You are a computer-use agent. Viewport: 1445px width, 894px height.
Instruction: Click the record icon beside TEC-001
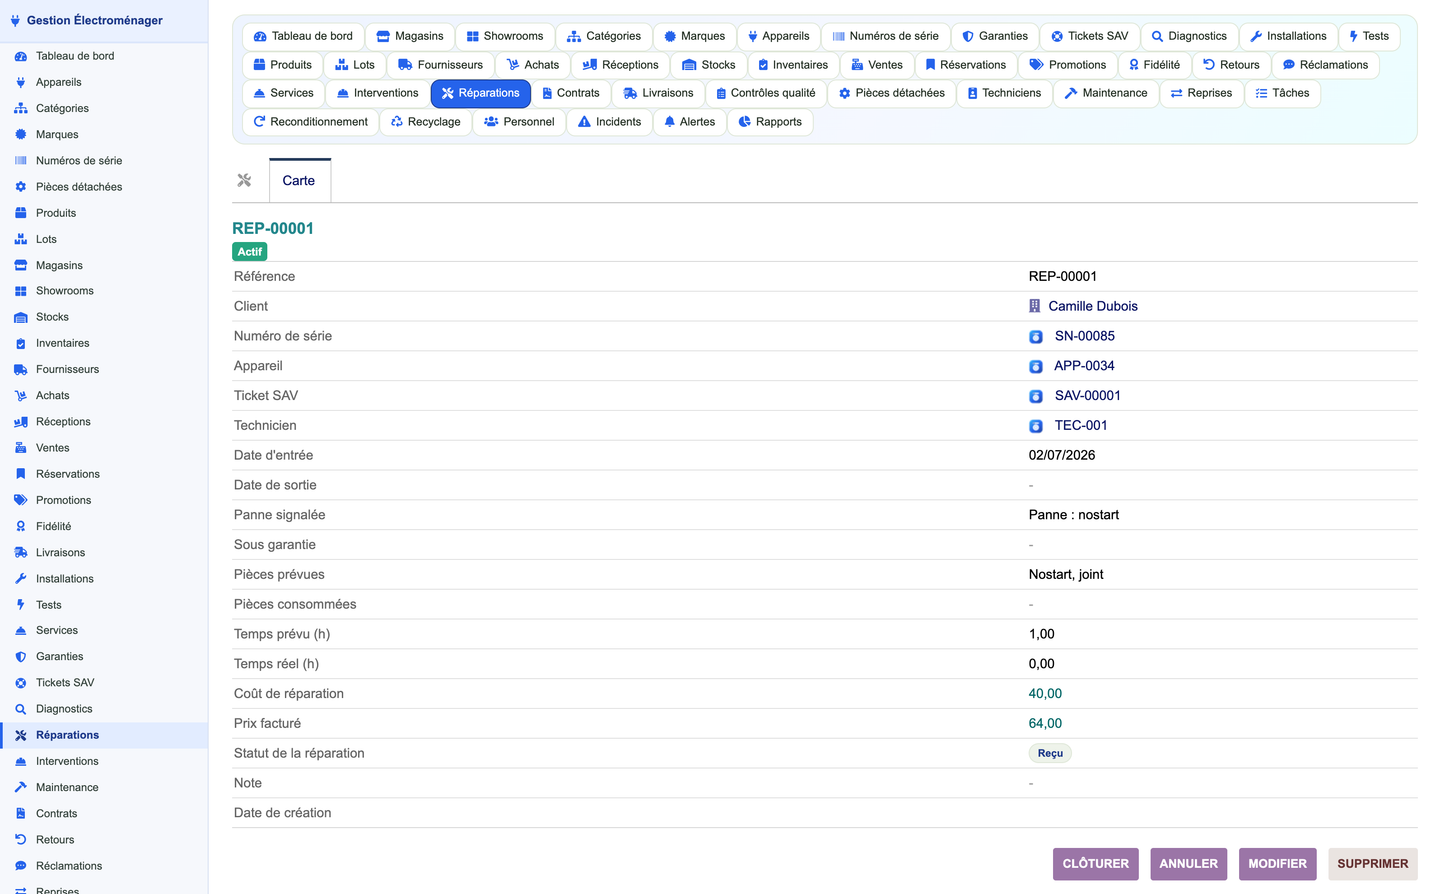point(1036,426)
